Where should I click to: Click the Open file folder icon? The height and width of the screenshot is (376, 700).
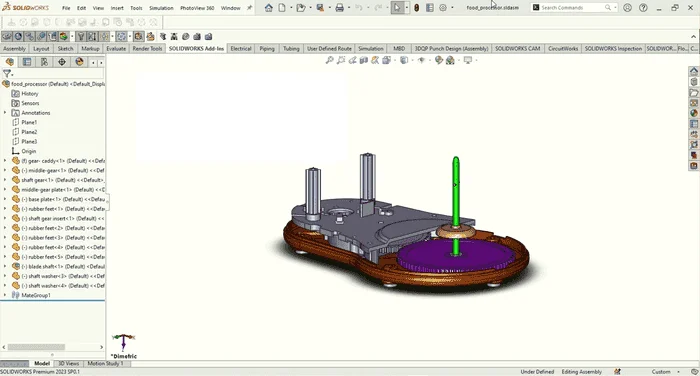click(301, 8)
